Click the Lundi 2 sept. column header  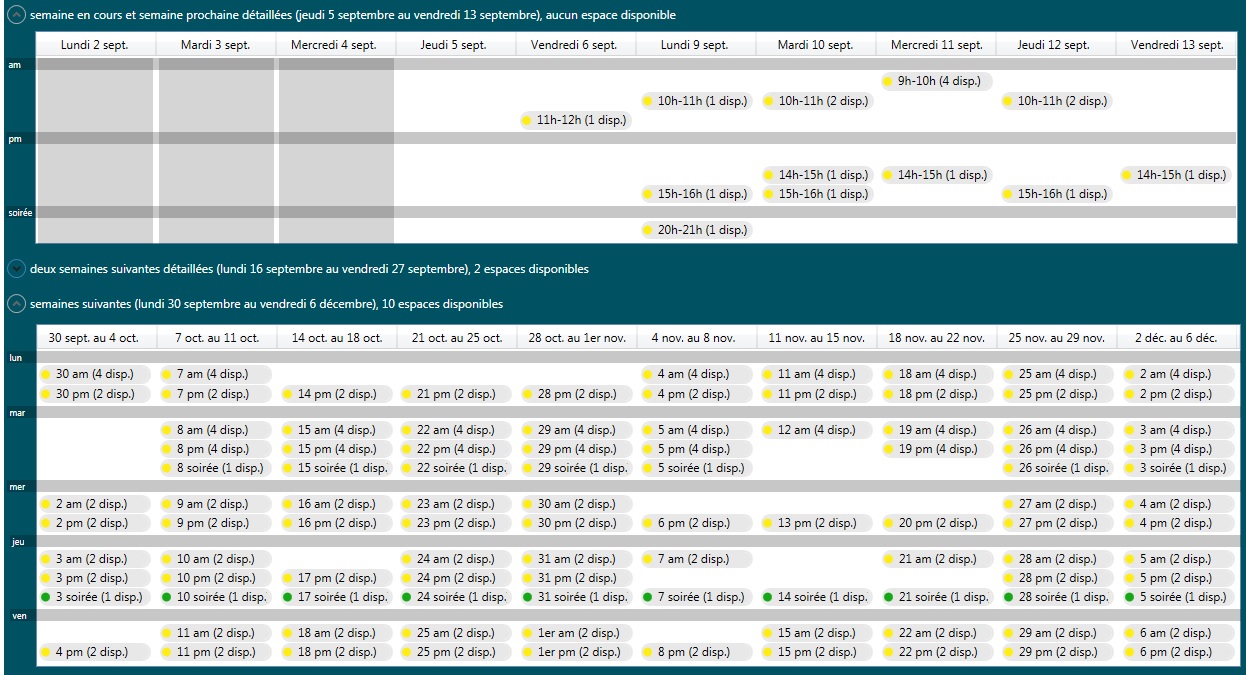(95, 45)
